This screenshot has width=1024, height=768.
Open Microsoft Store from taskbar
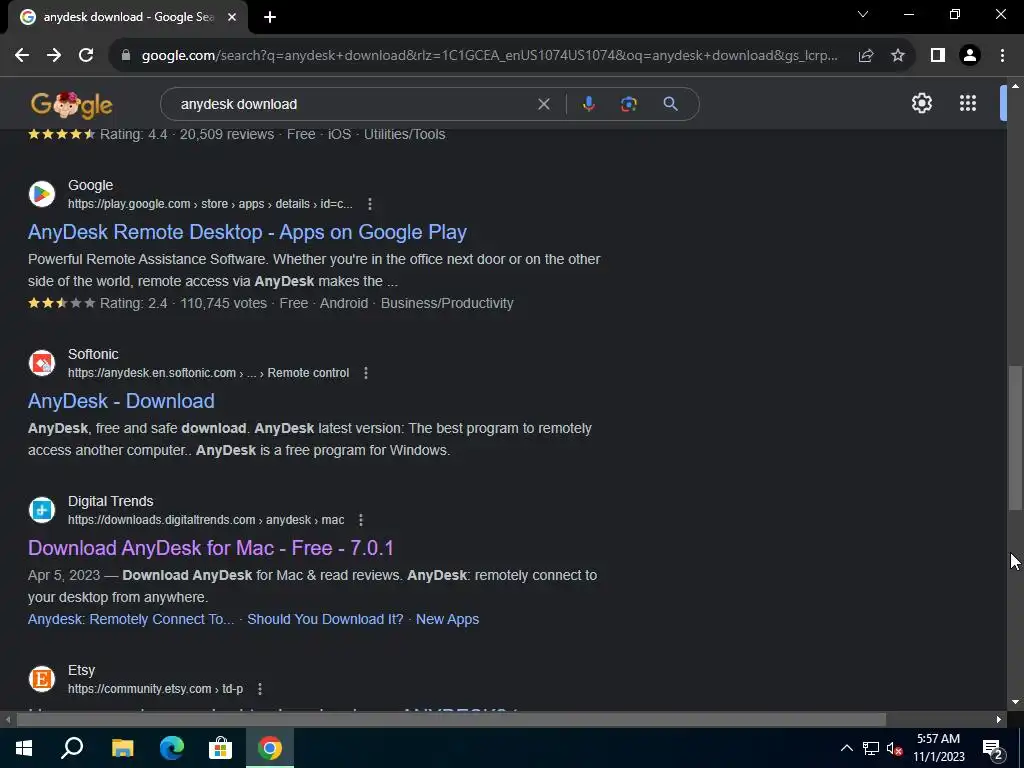tap(221, 748)
